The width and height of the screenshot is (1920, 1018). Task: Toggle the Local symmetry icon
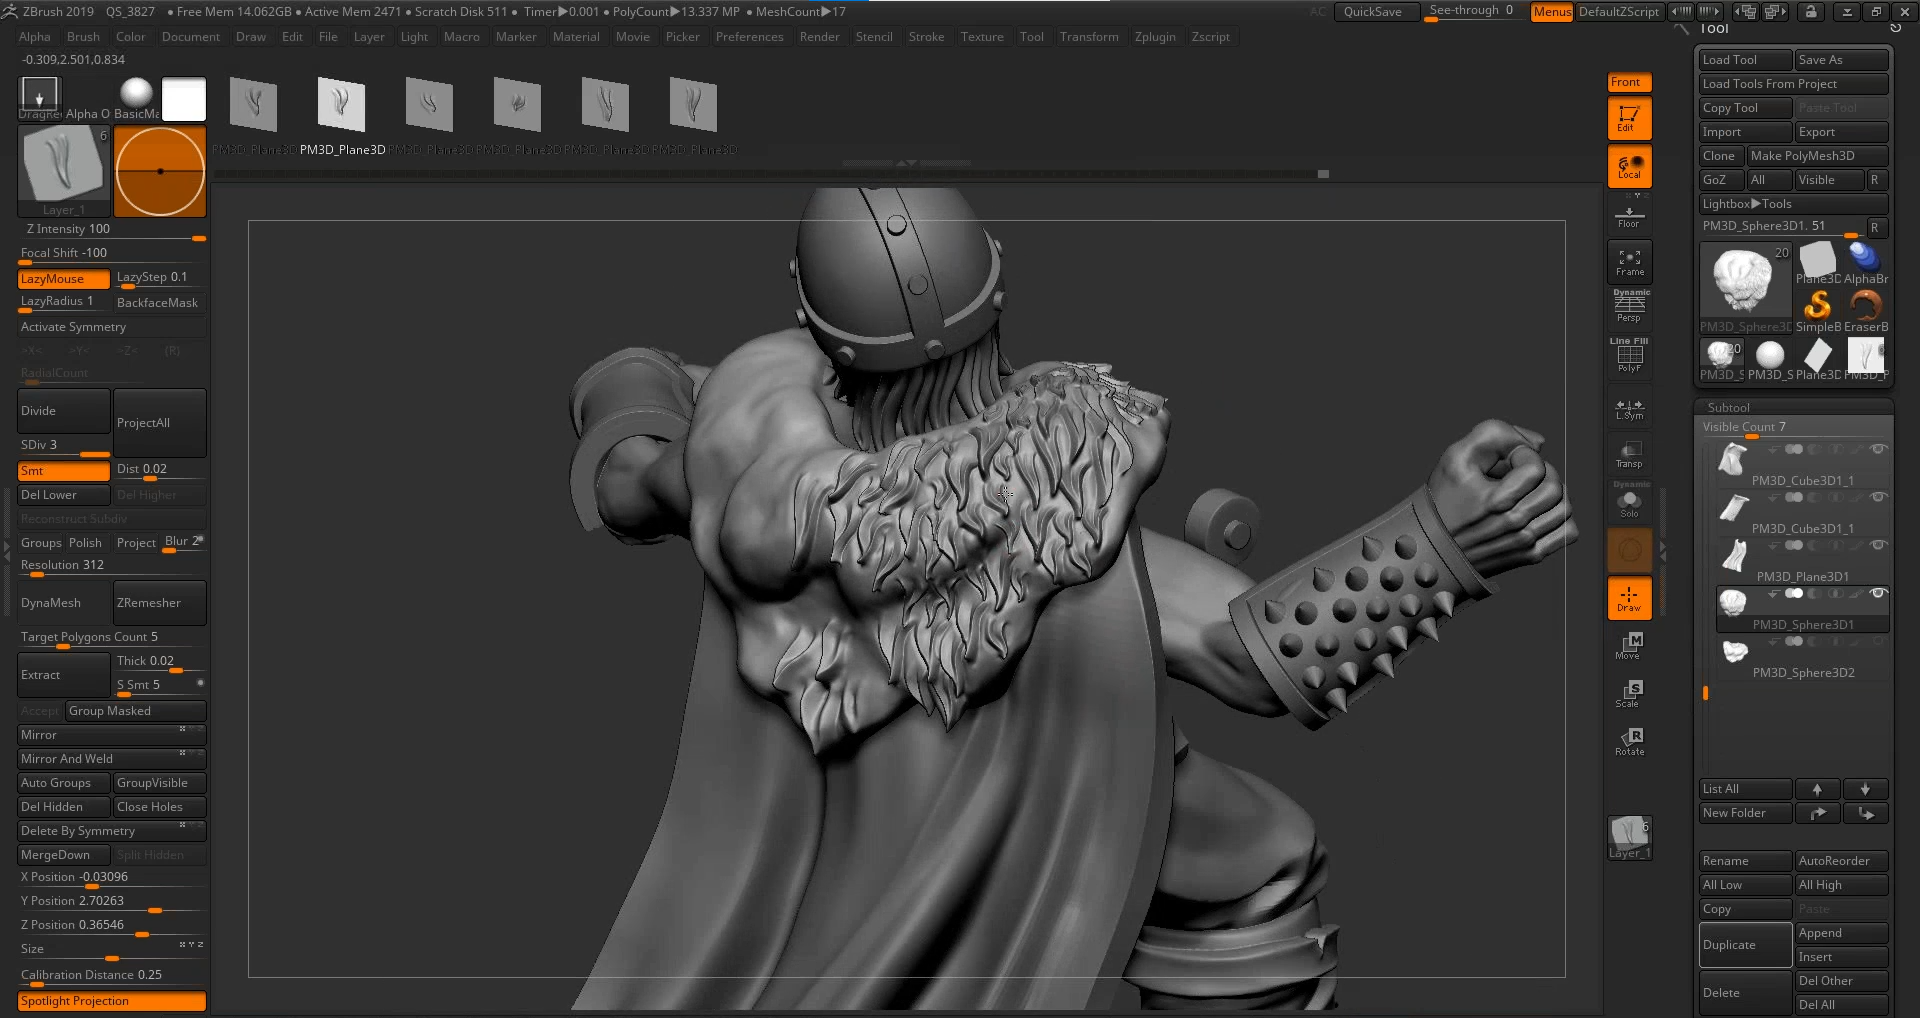point(1629,166)
